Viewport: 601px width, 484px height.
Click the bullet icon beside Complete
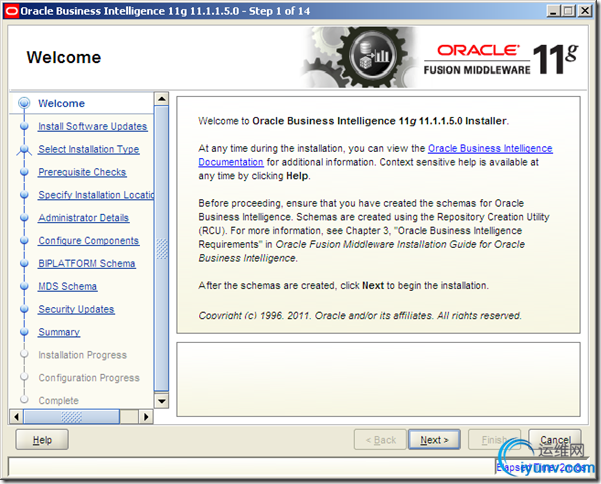(24, 400)
